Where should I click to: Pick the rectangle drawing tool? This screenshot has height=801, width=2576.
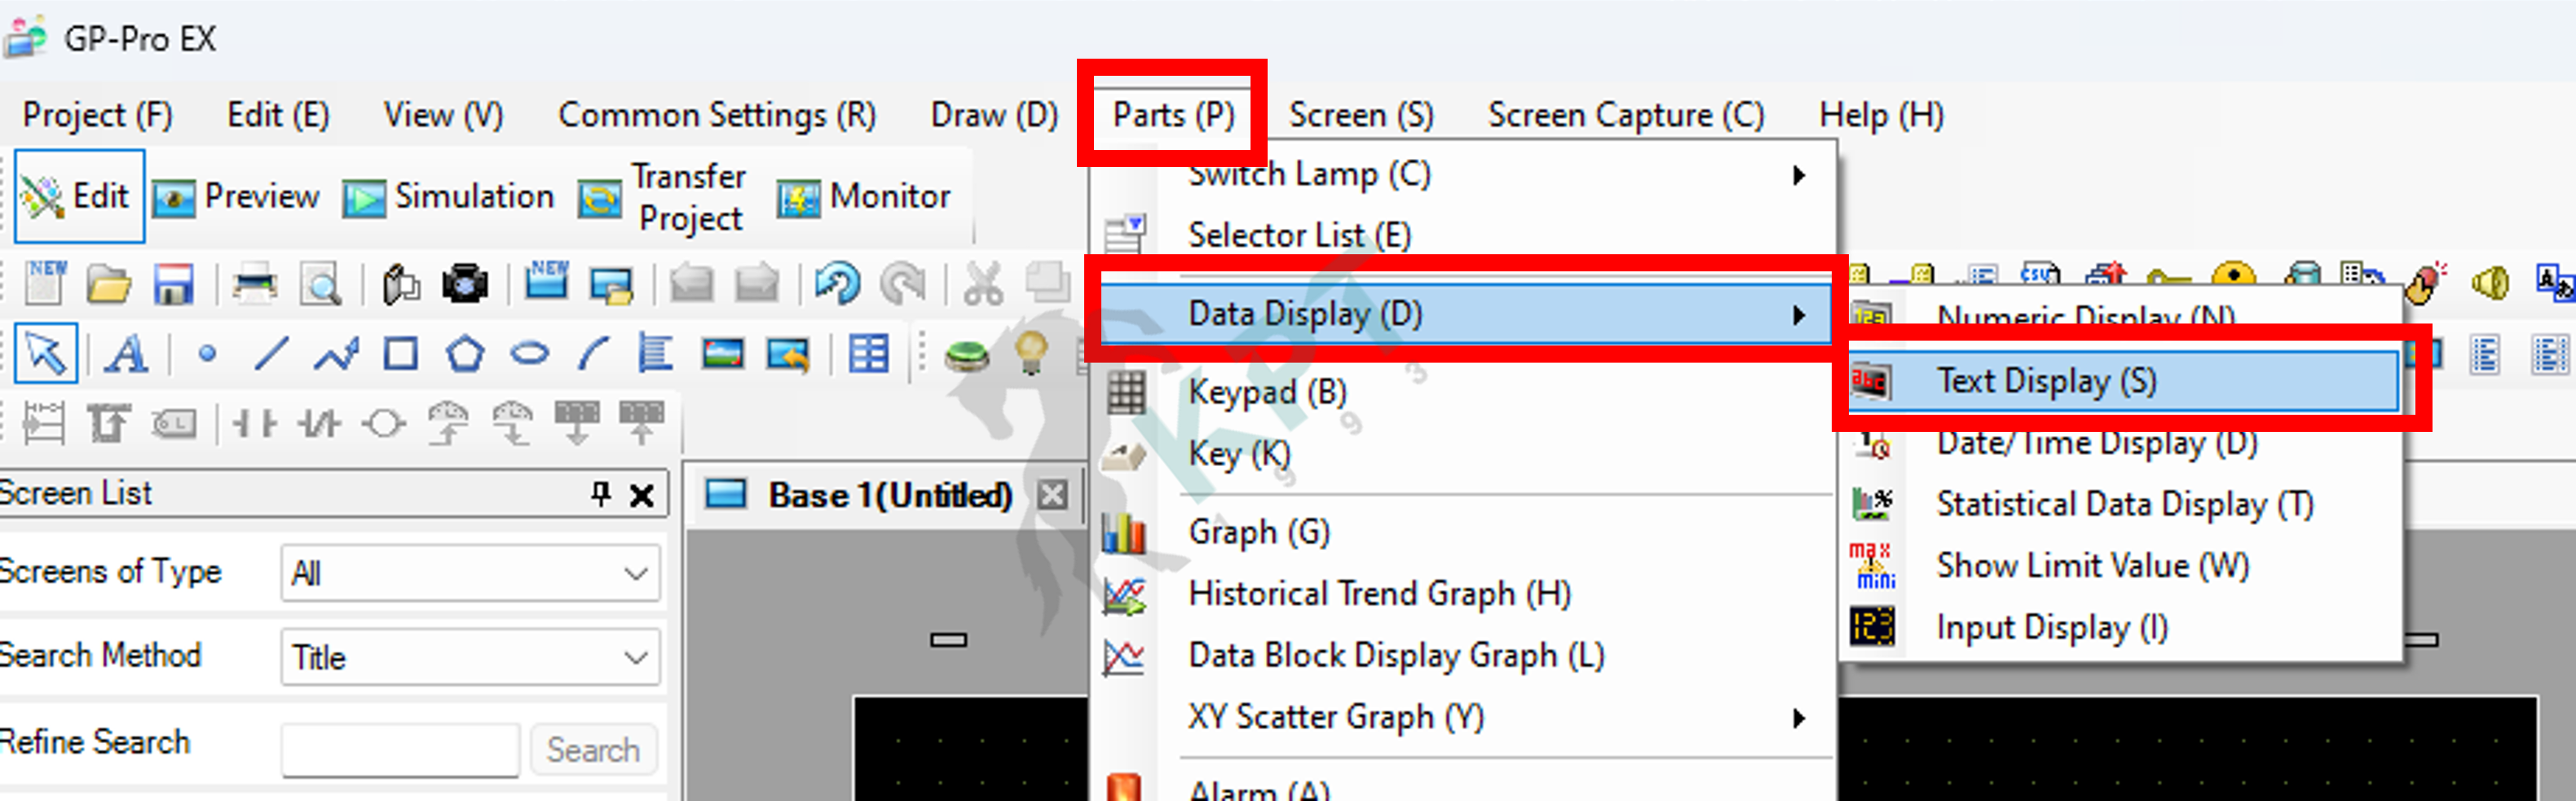[401, 354]
